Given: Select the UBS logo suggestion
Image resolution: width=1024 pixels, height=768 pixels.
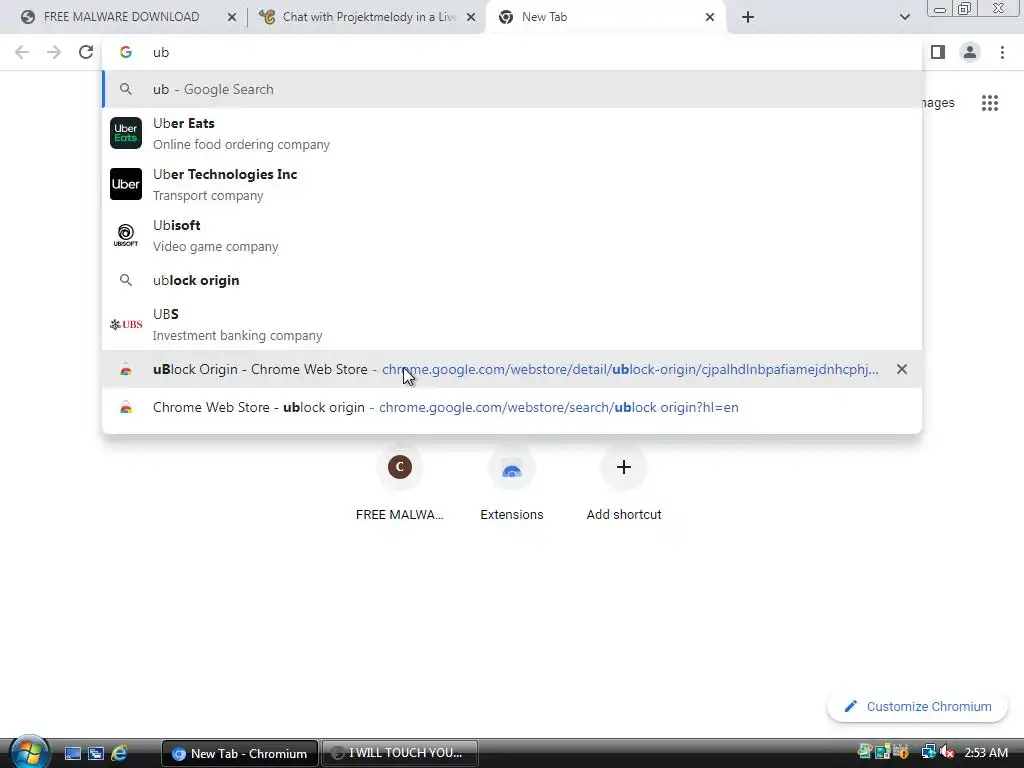Looking at the screenshot, I should [x=126, y=325].
